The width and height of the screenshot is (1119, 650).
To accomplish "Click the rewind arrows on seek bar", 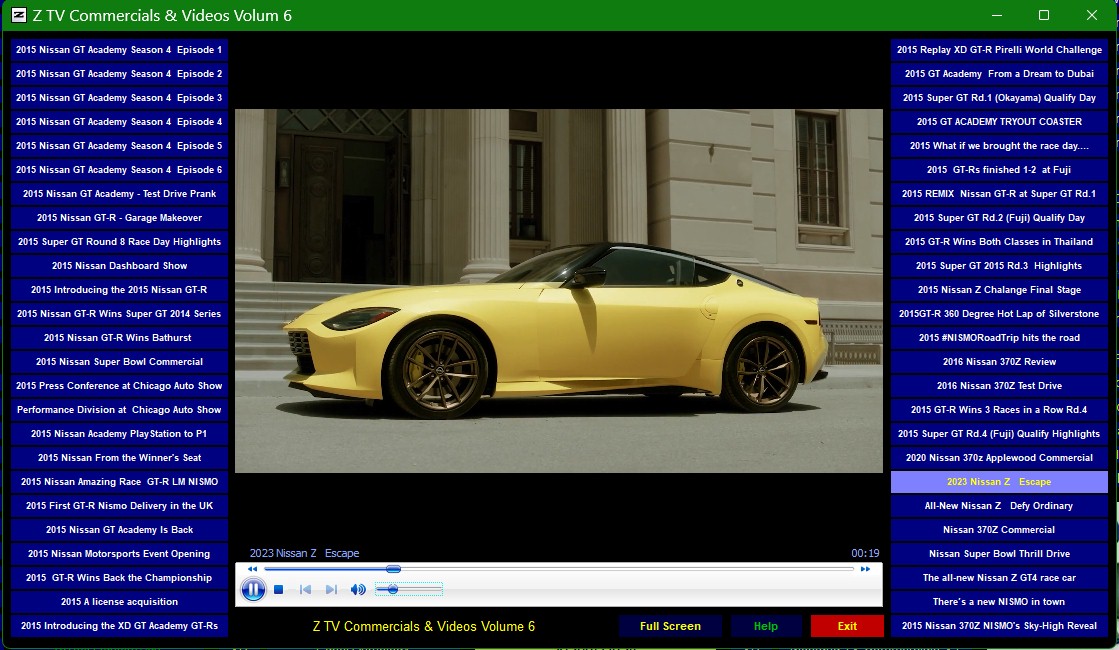I will [x=252, y=569].
